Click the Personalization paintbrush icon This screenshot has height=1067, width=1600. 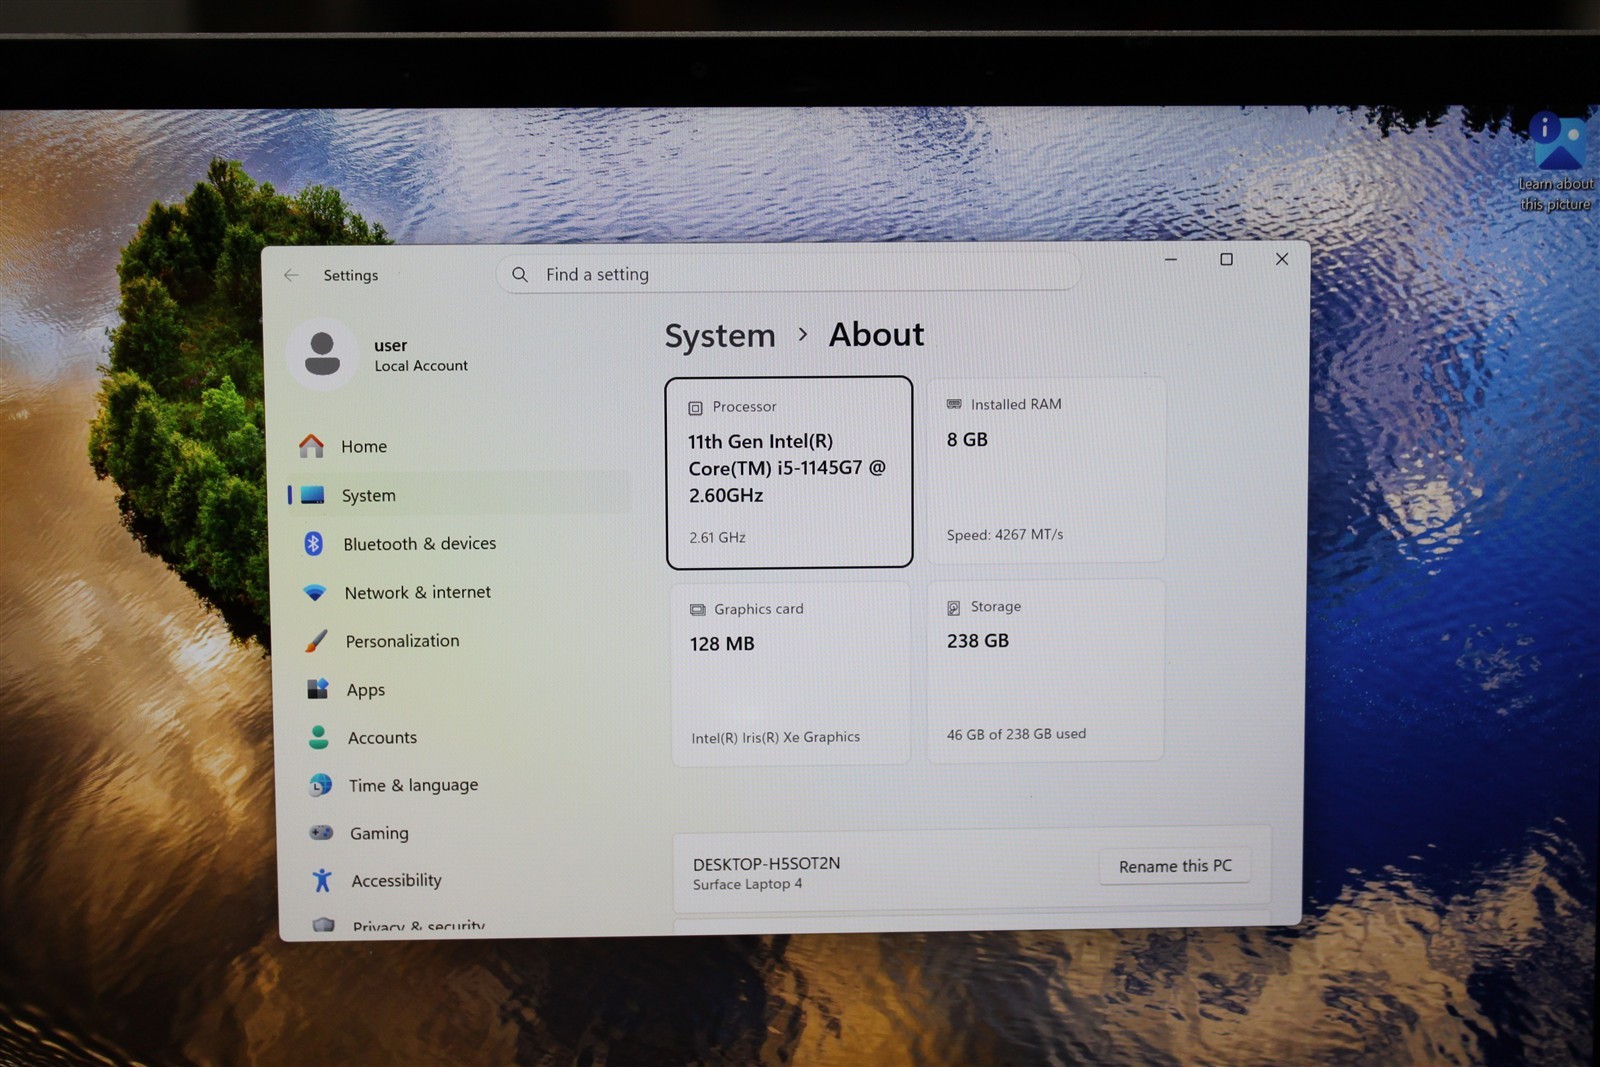click(316, 641)
